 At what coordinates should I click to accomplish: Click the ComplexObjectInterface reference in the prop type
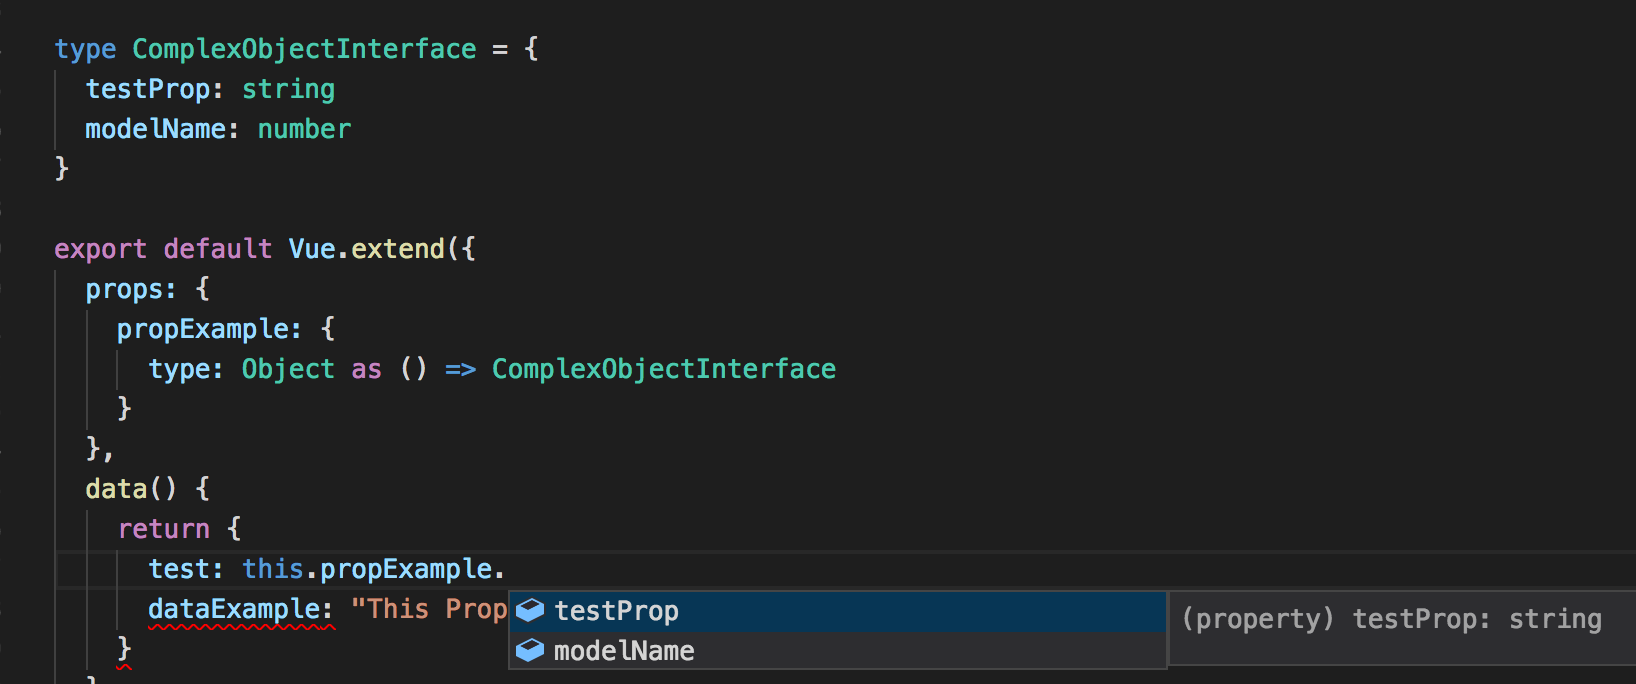coord(663,368)
